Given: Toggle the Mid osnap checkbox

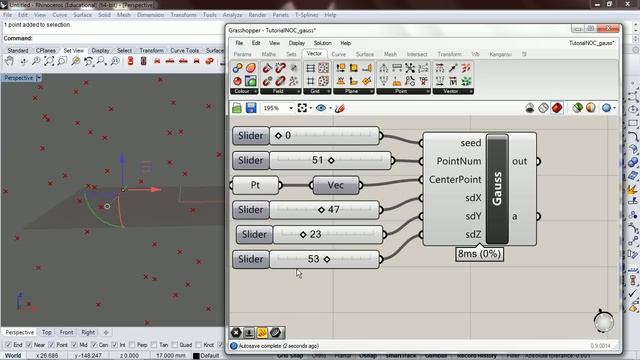Looking at the screenshot, I should coord(74,345).
